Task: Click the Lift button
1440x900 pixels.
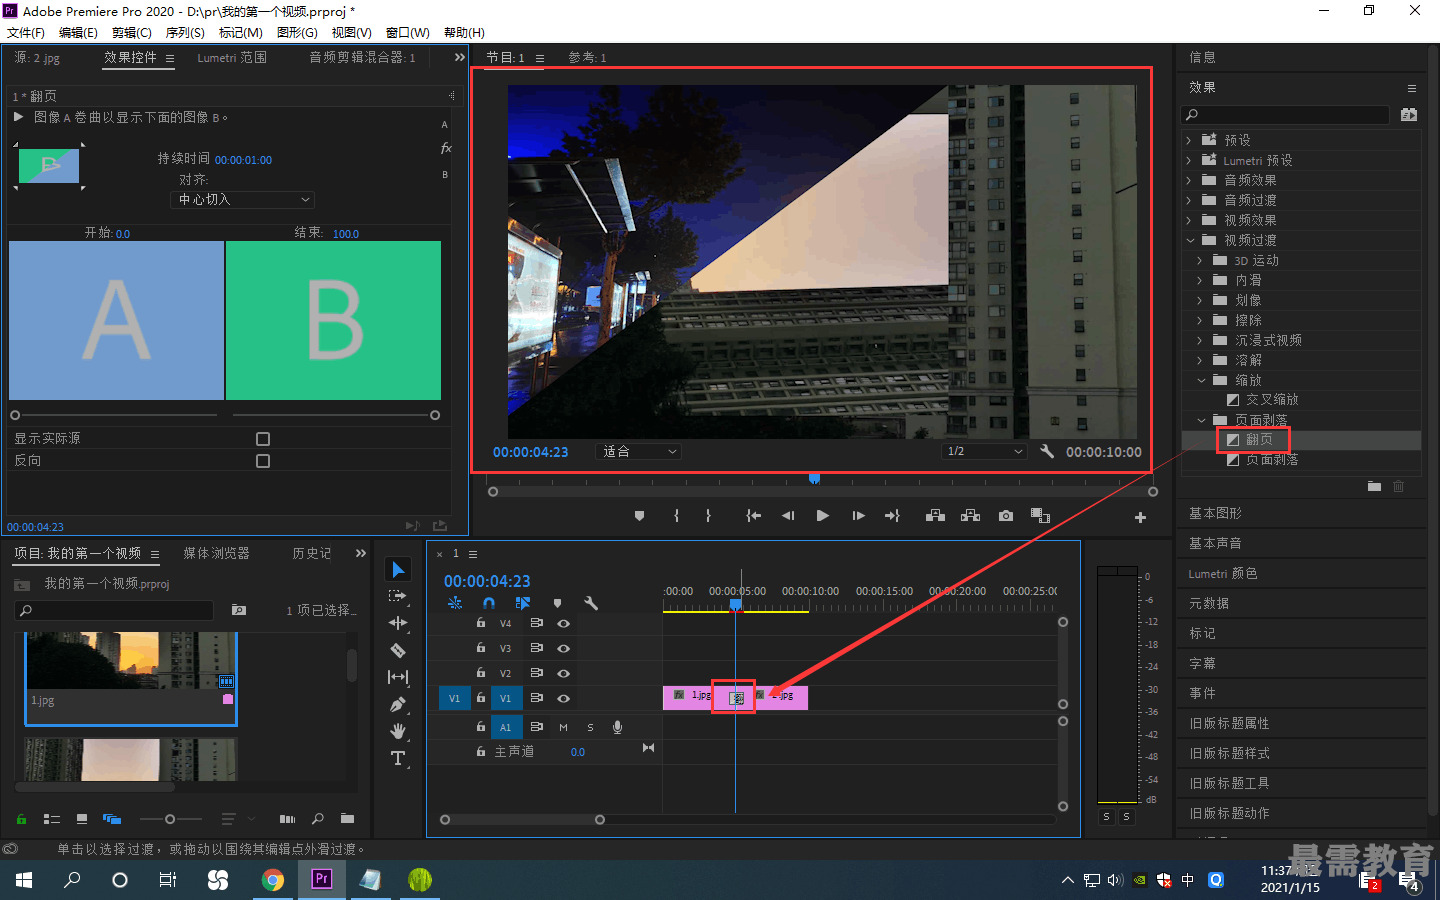Action: coord(936,516)
